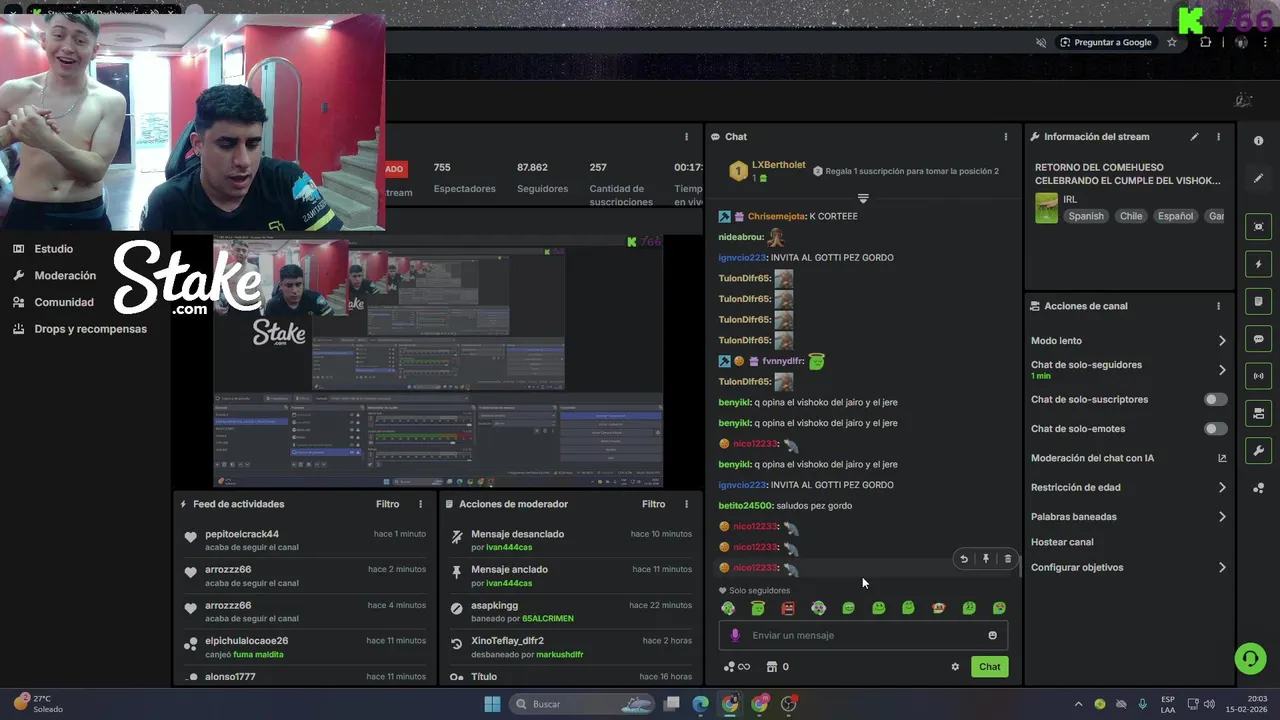This screenshot has height=720, width=1280.
Task: Open external link for Moderación del chat con IA
Action: coord(1222,458)
